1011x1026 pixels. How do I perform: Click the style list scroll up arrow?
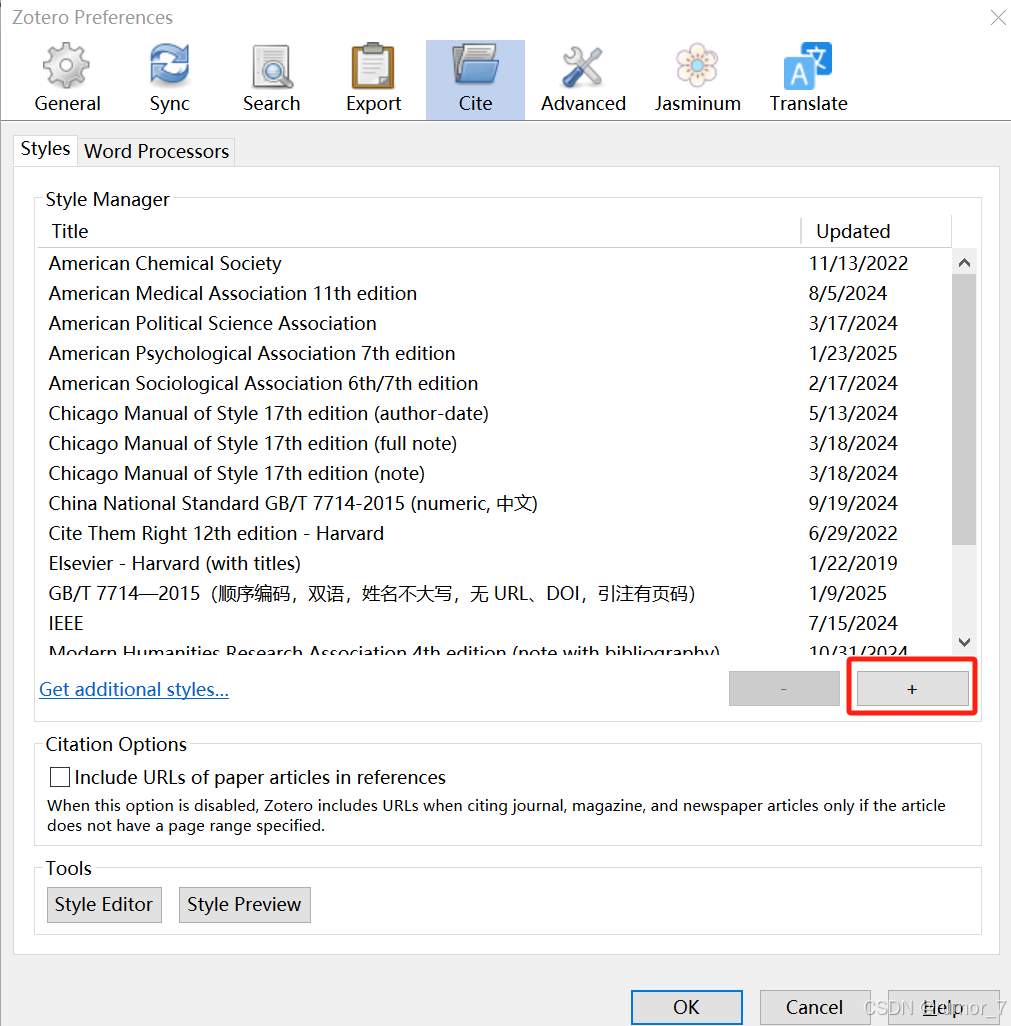pyautogui.click(x=964, y=263)
